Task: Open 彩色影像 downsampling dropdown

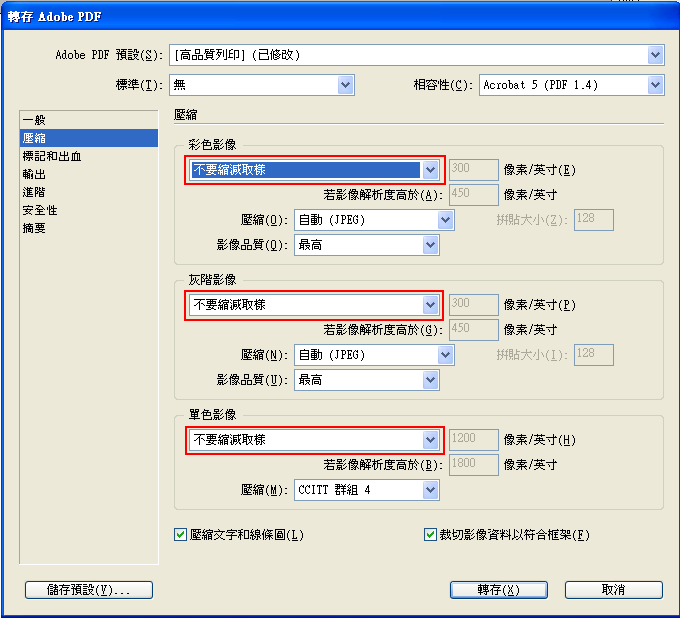Action: [314, 170]
